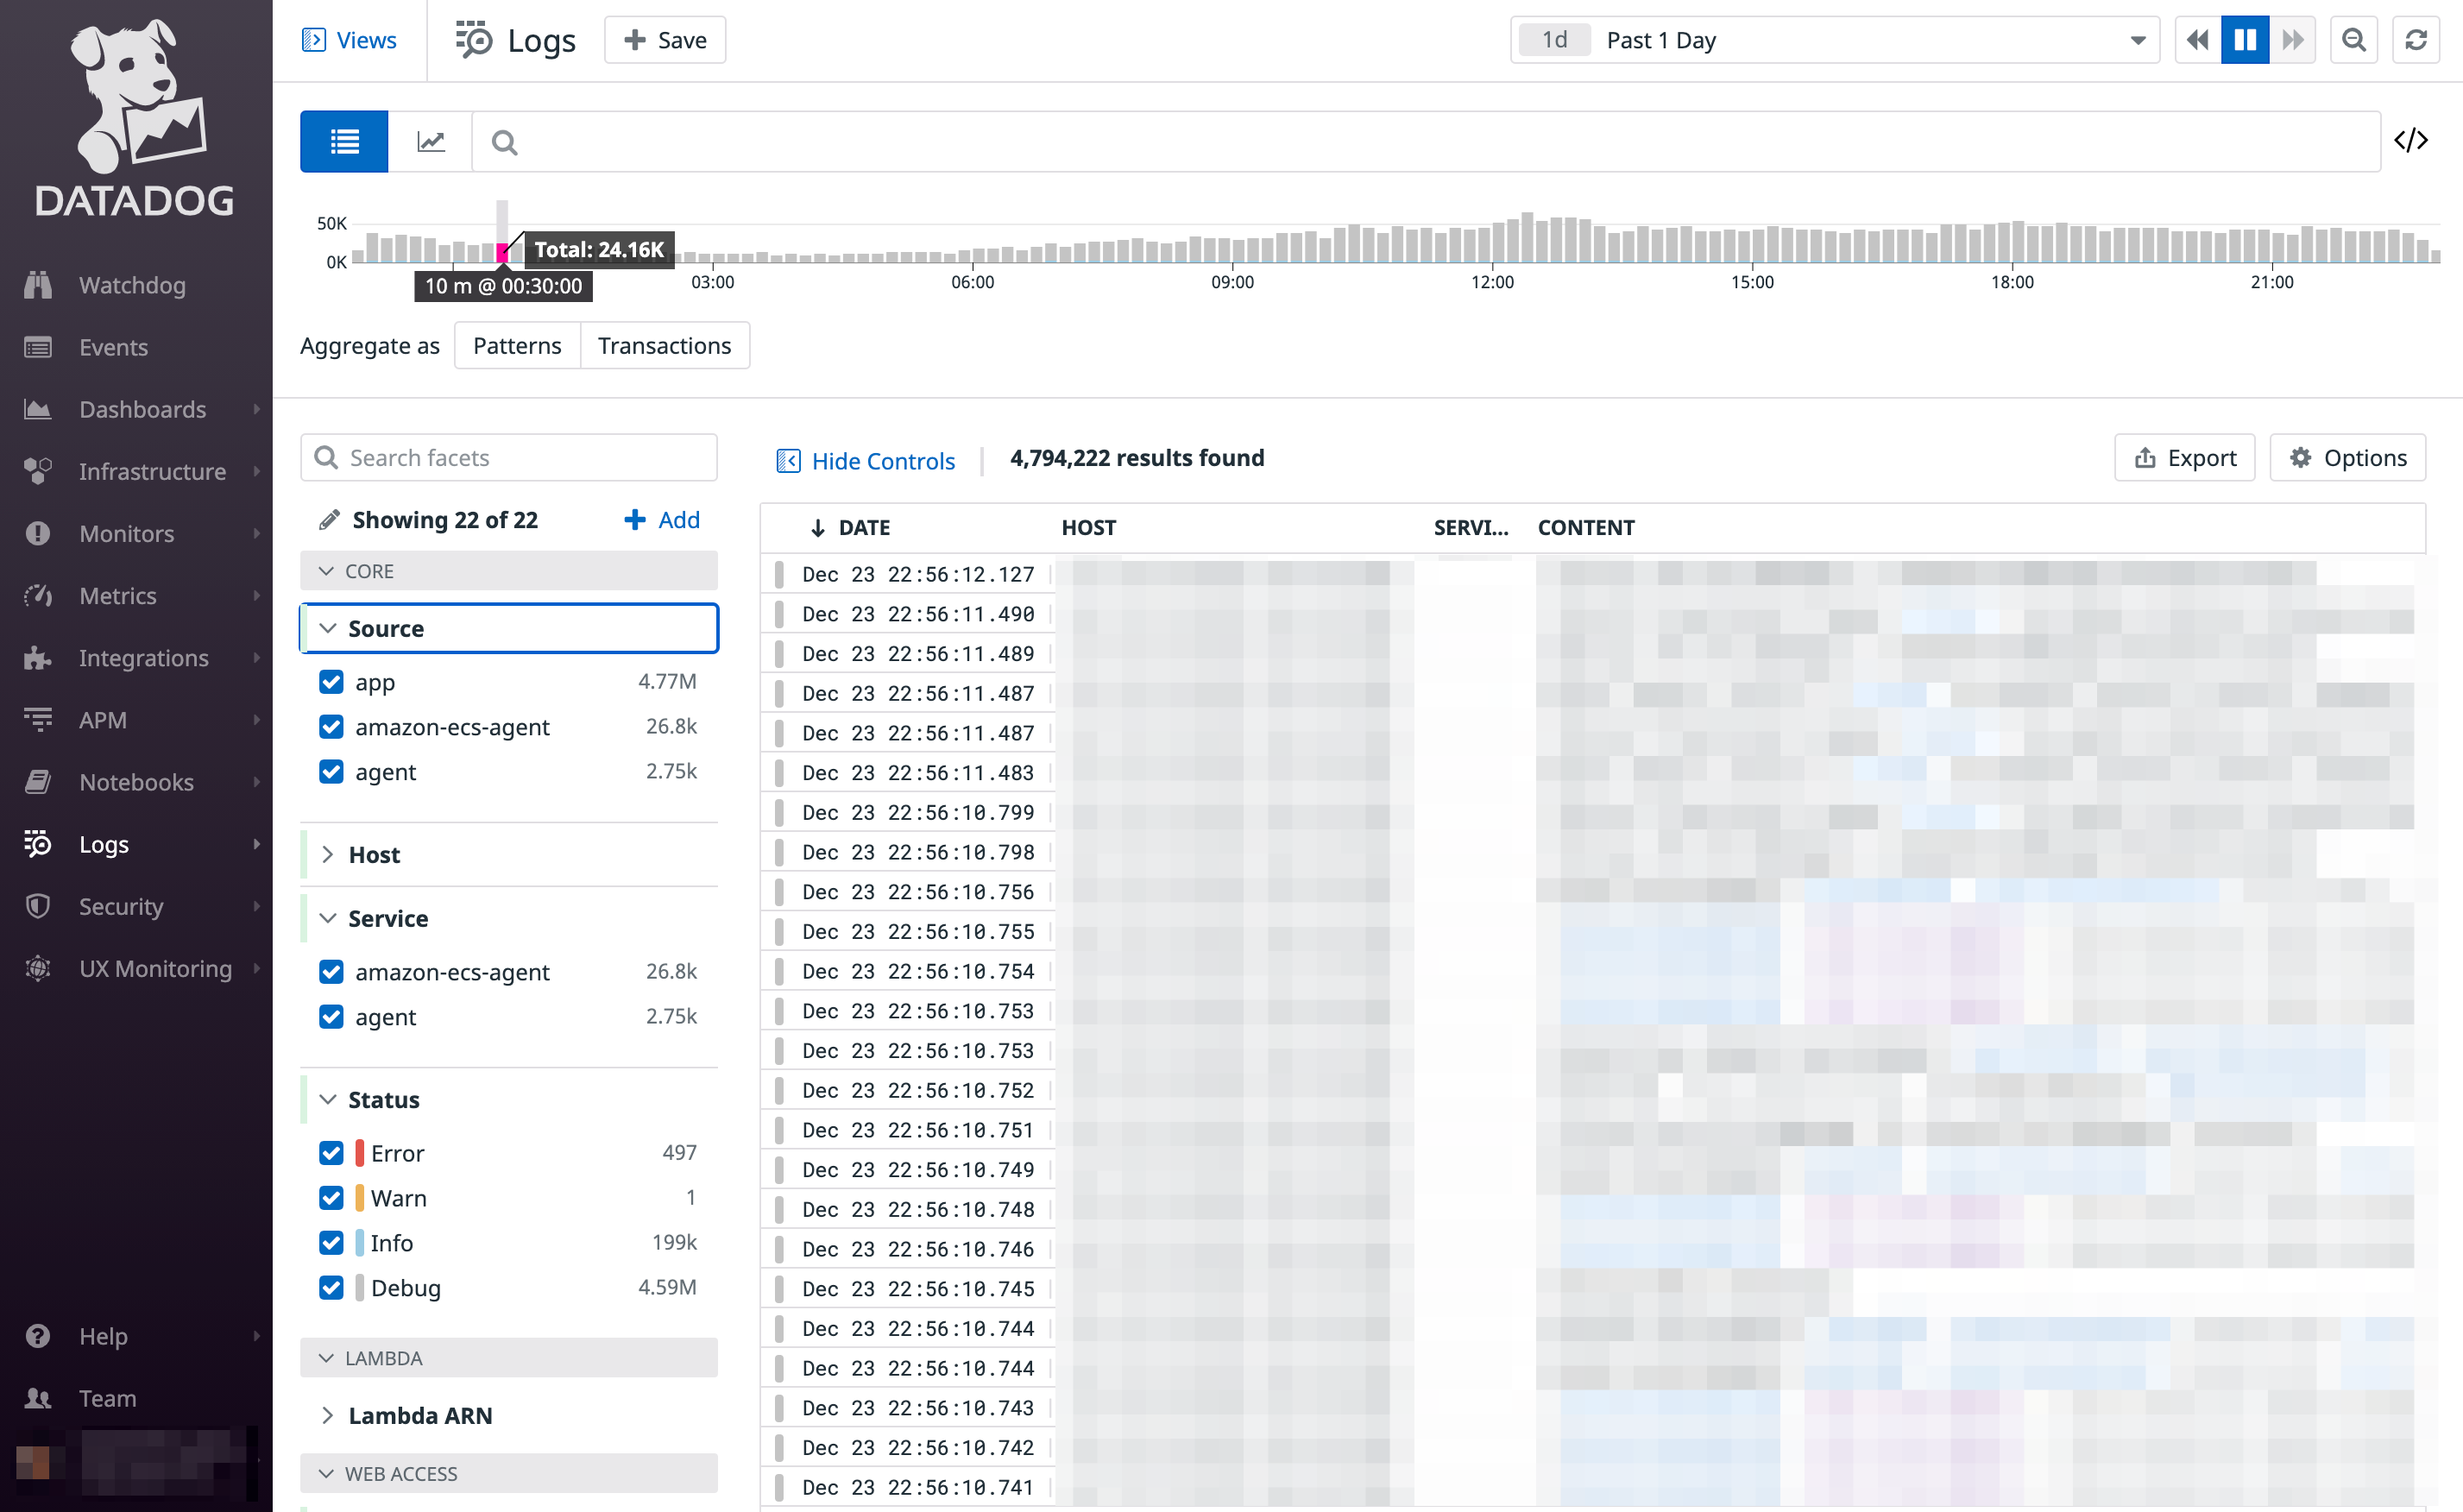Step time range backward

point(2197,40)
